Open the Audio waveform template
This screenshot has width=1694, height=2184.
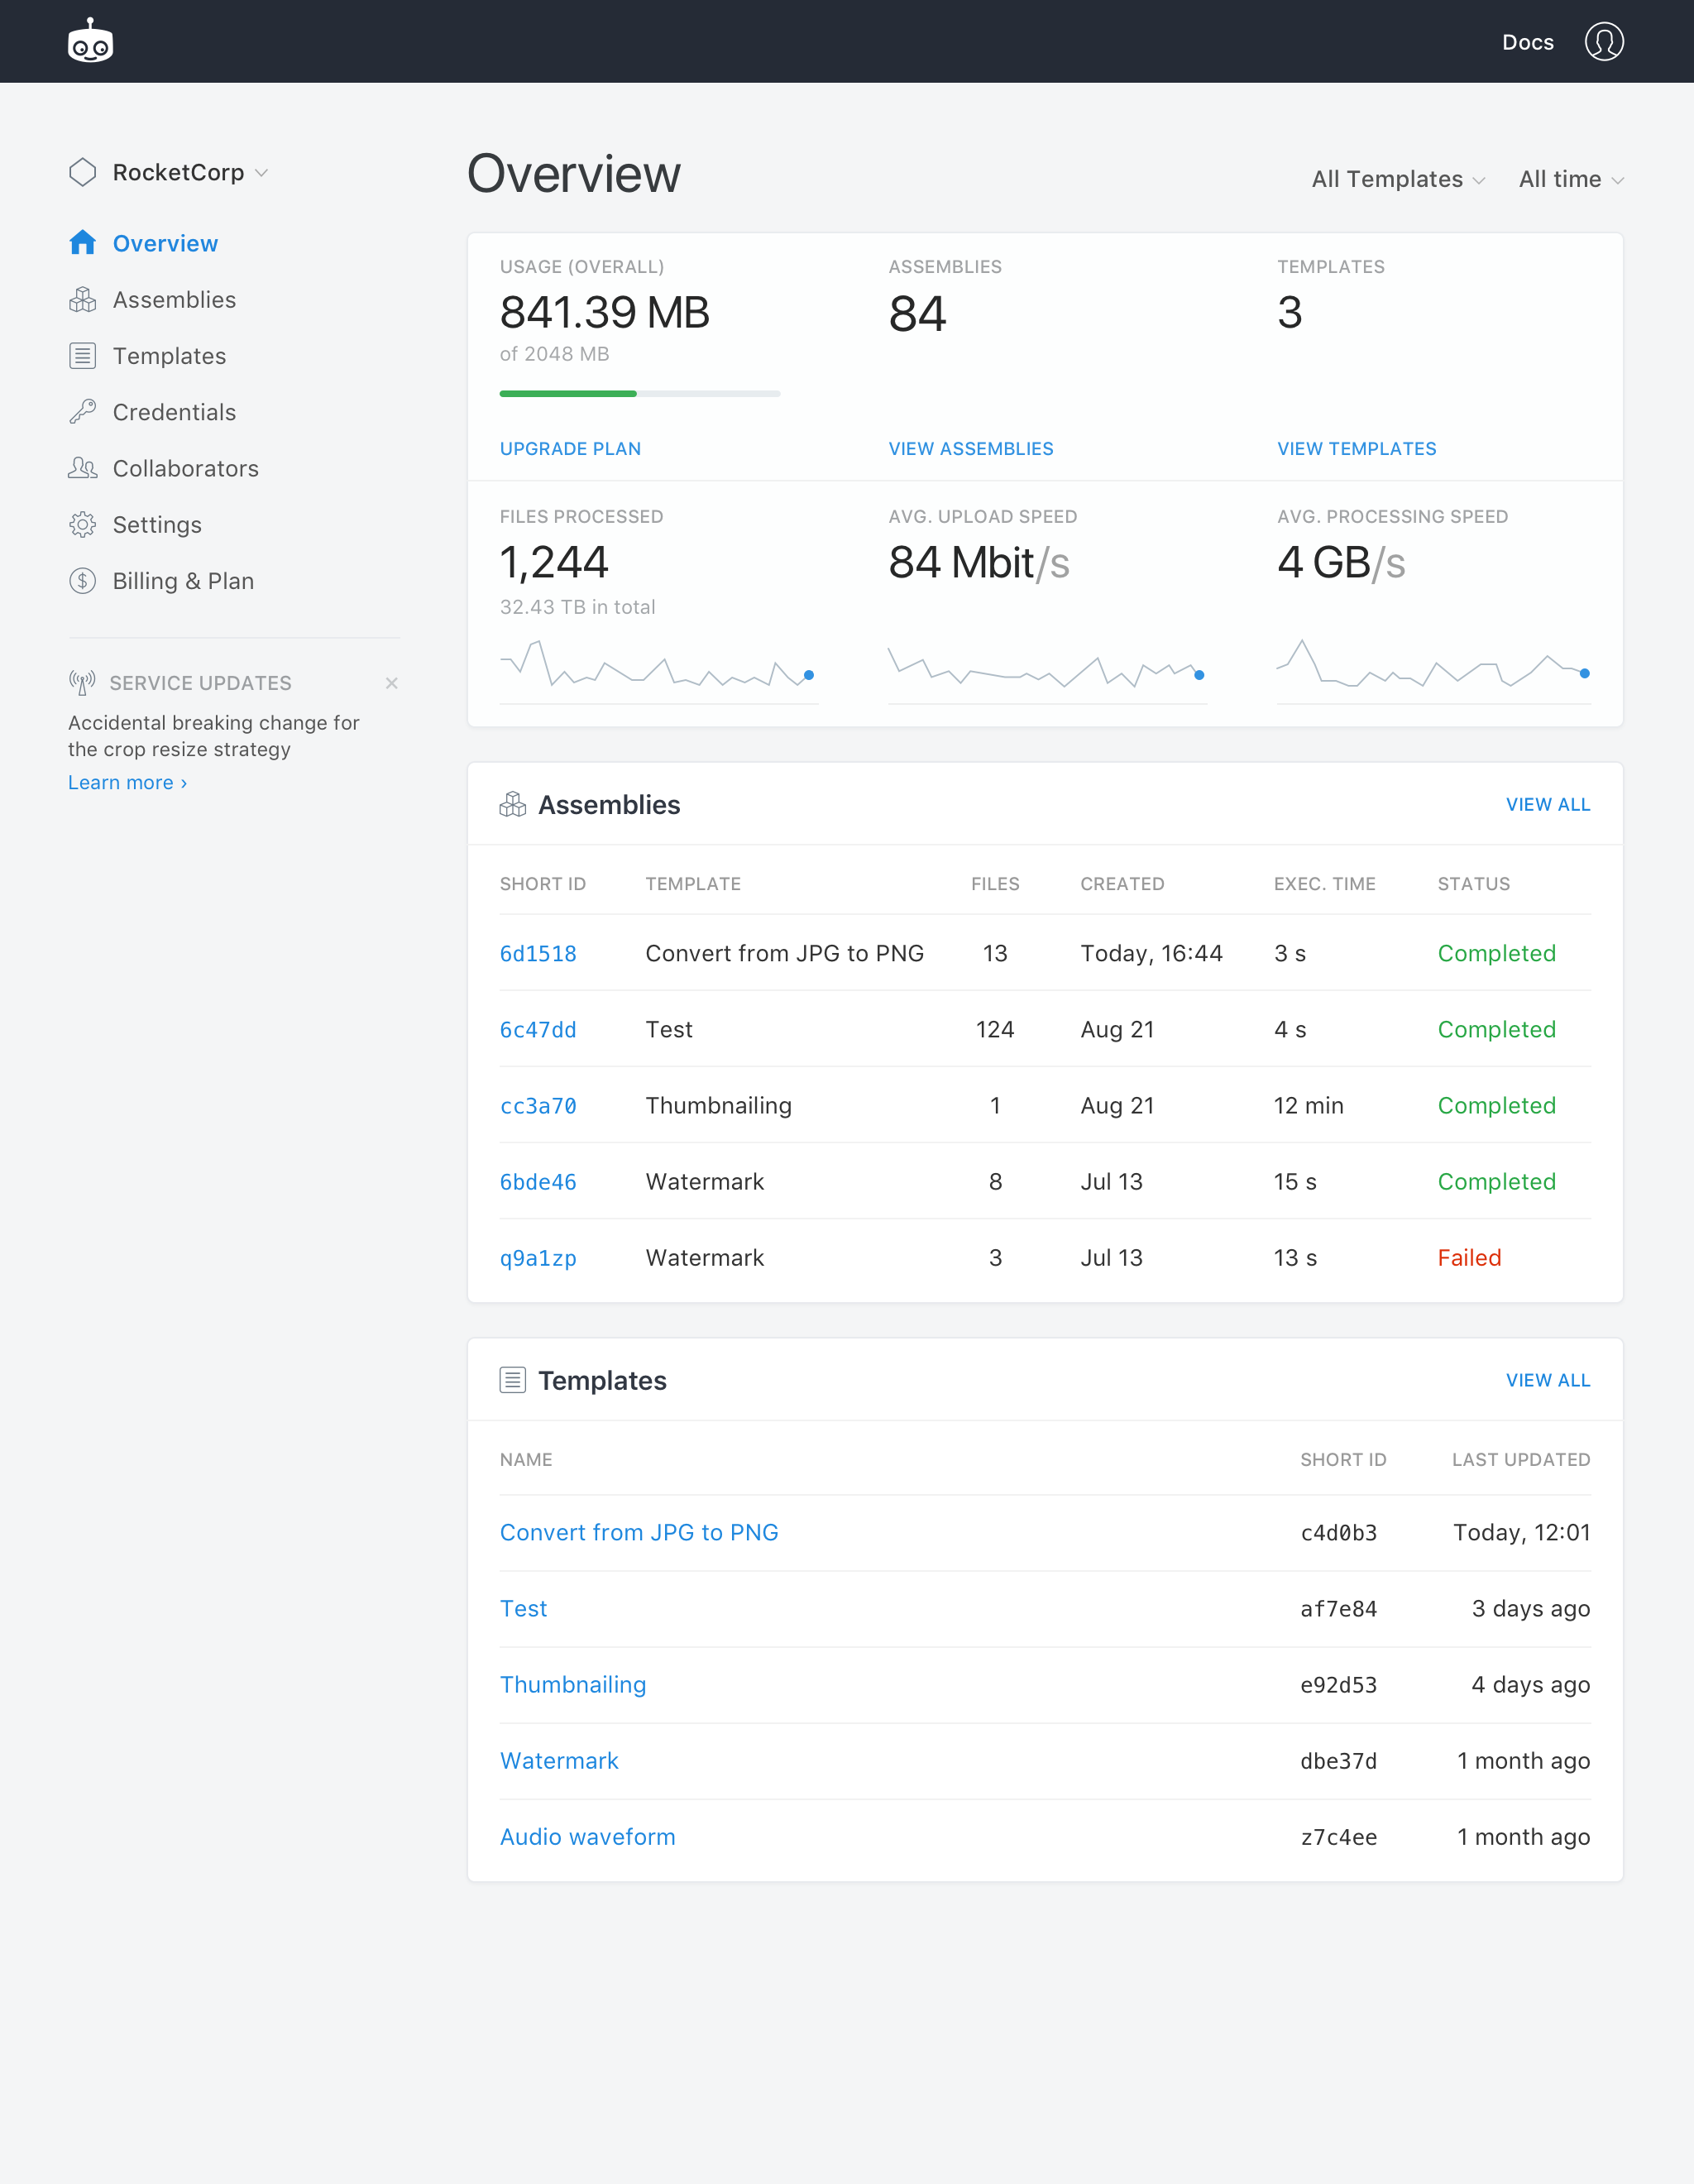pyautogui.click(x=587, y=1837)
